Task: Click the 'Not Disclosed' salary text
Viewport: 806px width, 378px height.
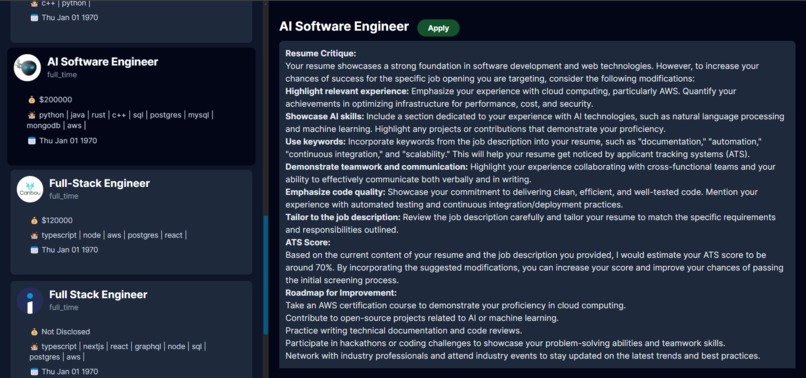Action: (66, 332)
